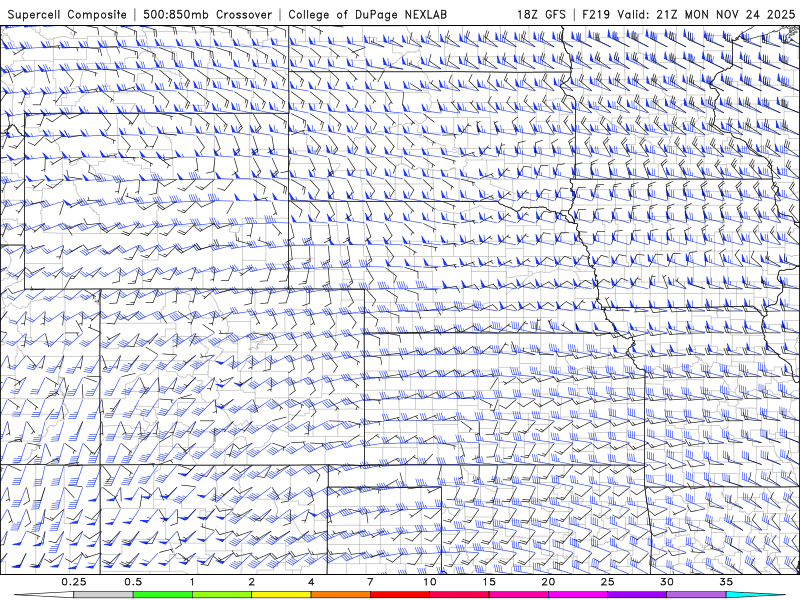Click 'F219 Valid: 21Z MON NOV 24 2025'
800x600 pixels.
click(x=688, y=14)
